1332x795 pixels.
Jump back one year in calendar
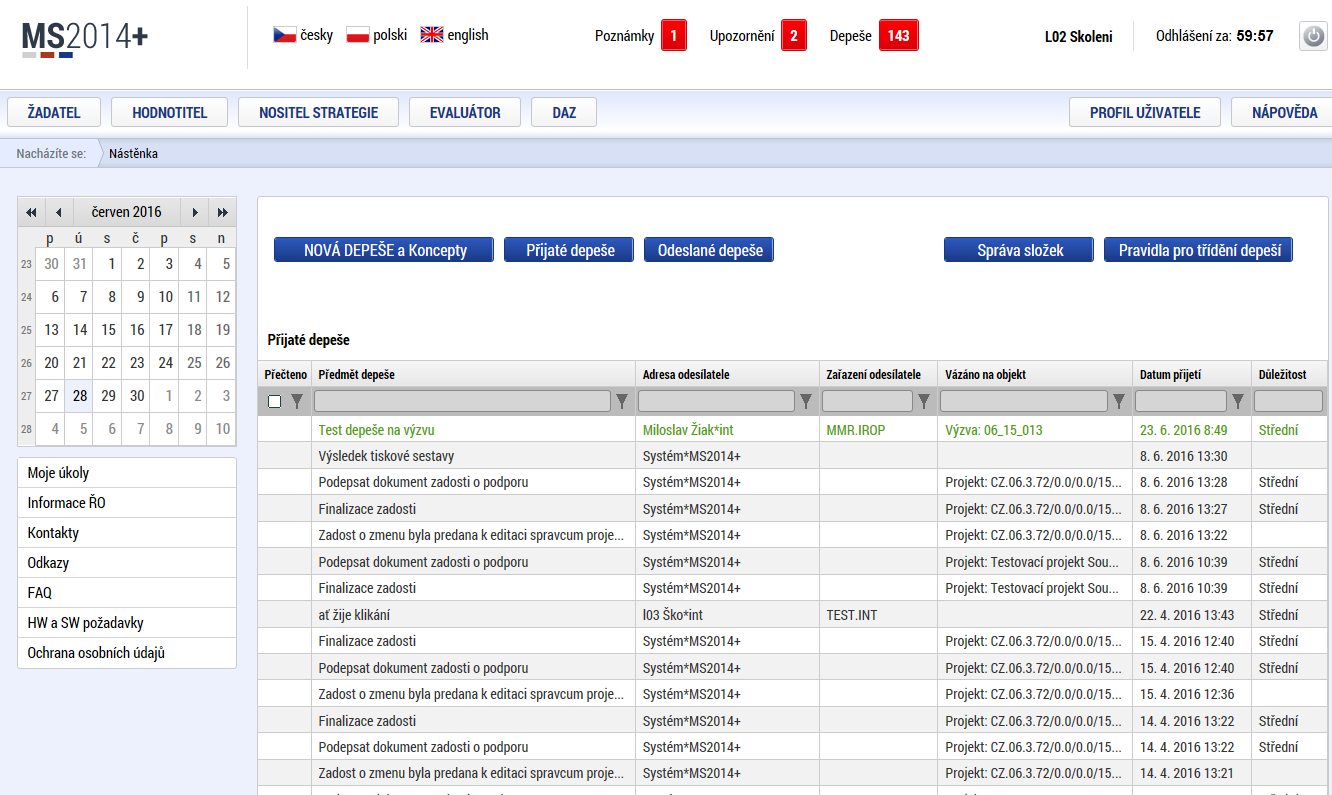31,212
